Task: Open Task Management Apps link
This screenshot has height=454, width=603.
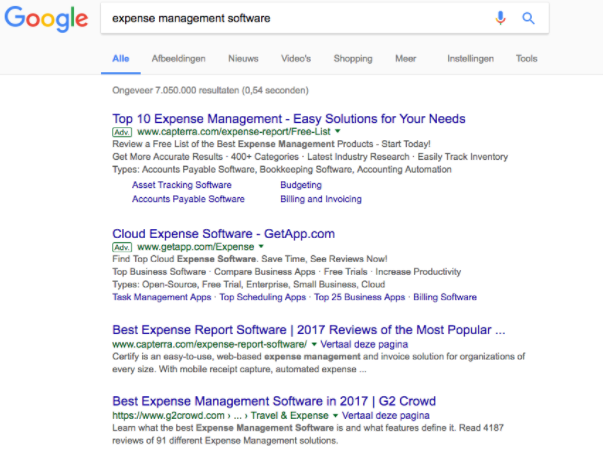Action: click(162, 297)
